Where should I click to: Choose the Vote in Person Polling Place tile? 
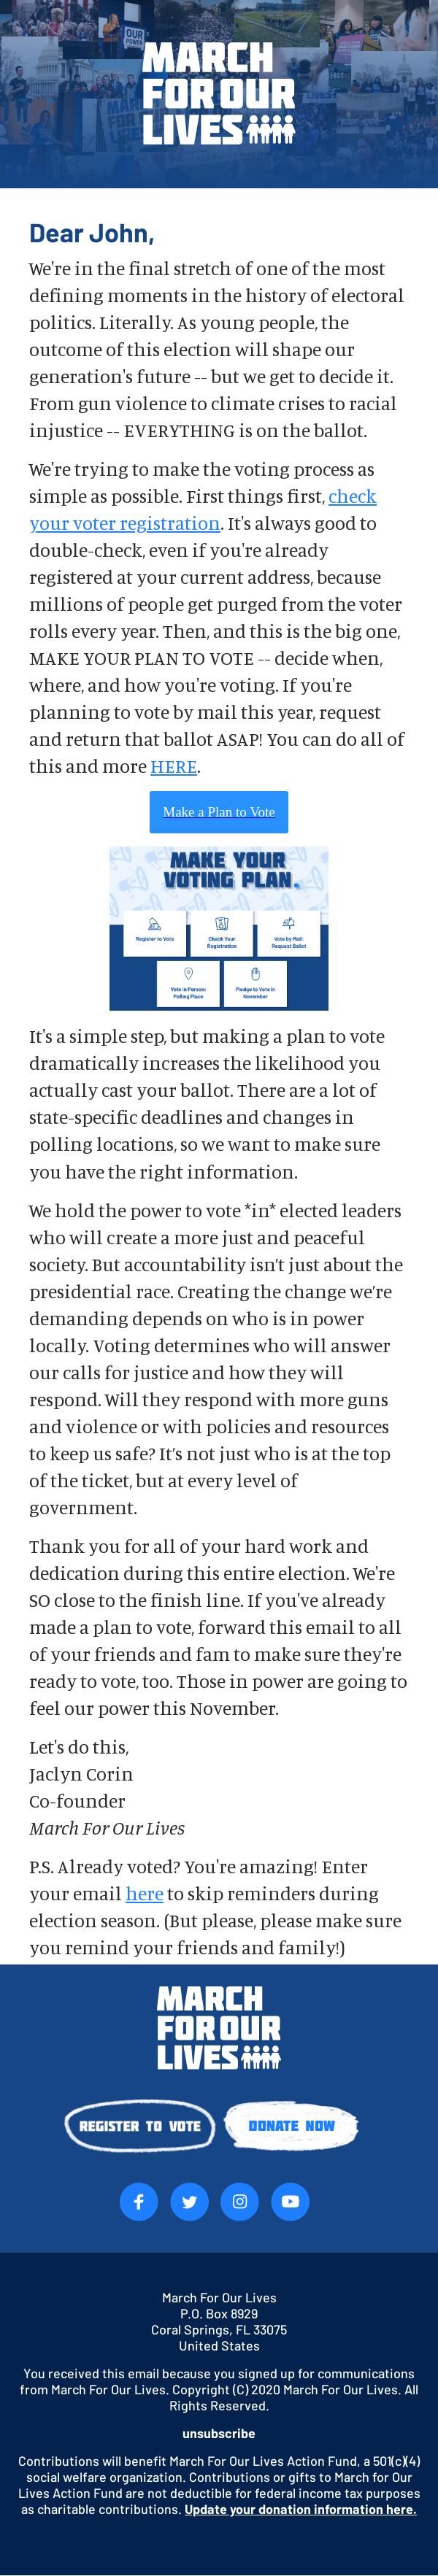(x=188, y=983)
